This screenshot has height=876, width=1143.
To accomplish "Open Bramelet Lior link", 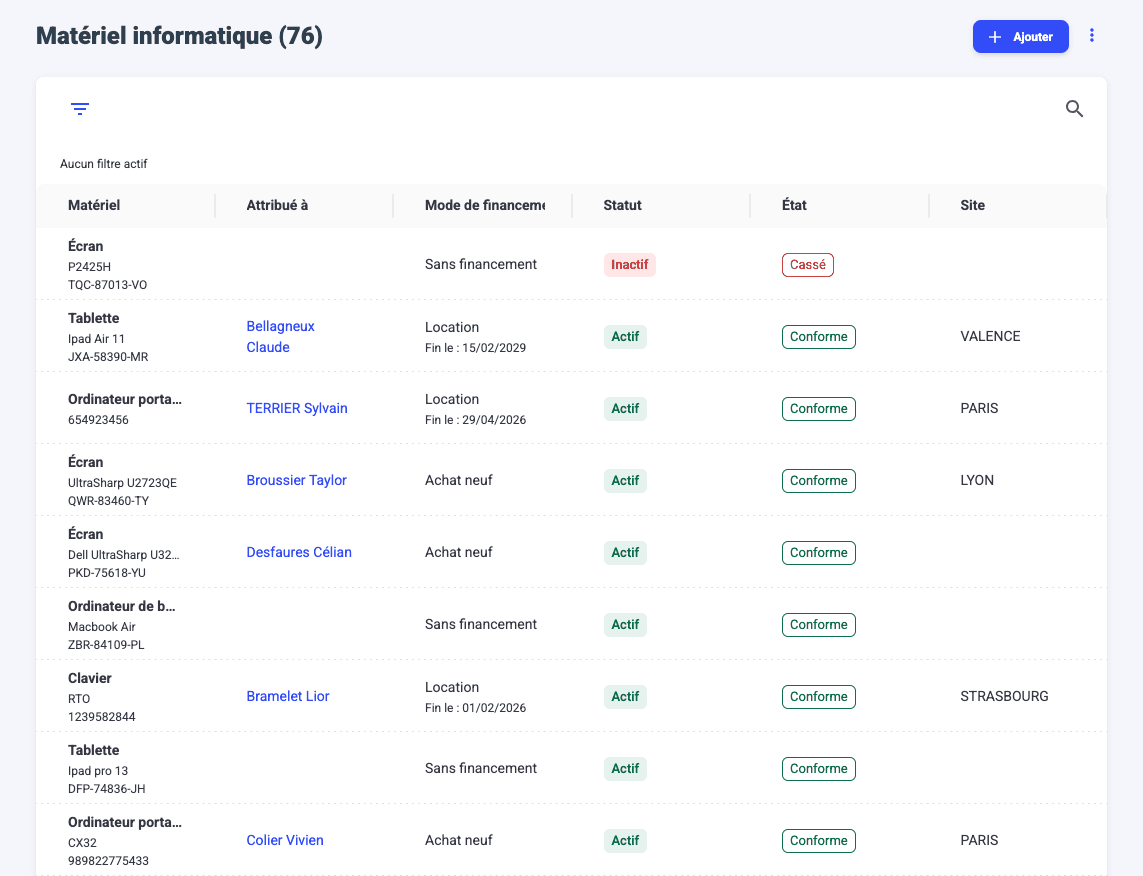I will coord(288,696).
